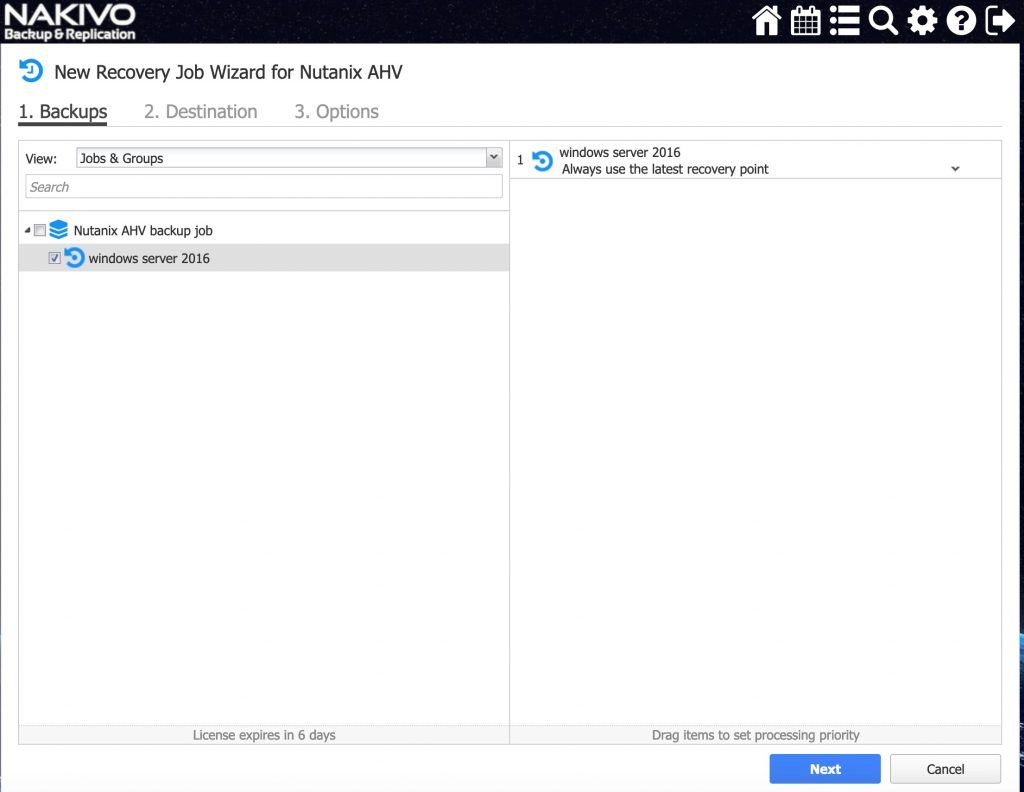
Task: Expand recovery point options chevron
Action: (x=955, y=169)
